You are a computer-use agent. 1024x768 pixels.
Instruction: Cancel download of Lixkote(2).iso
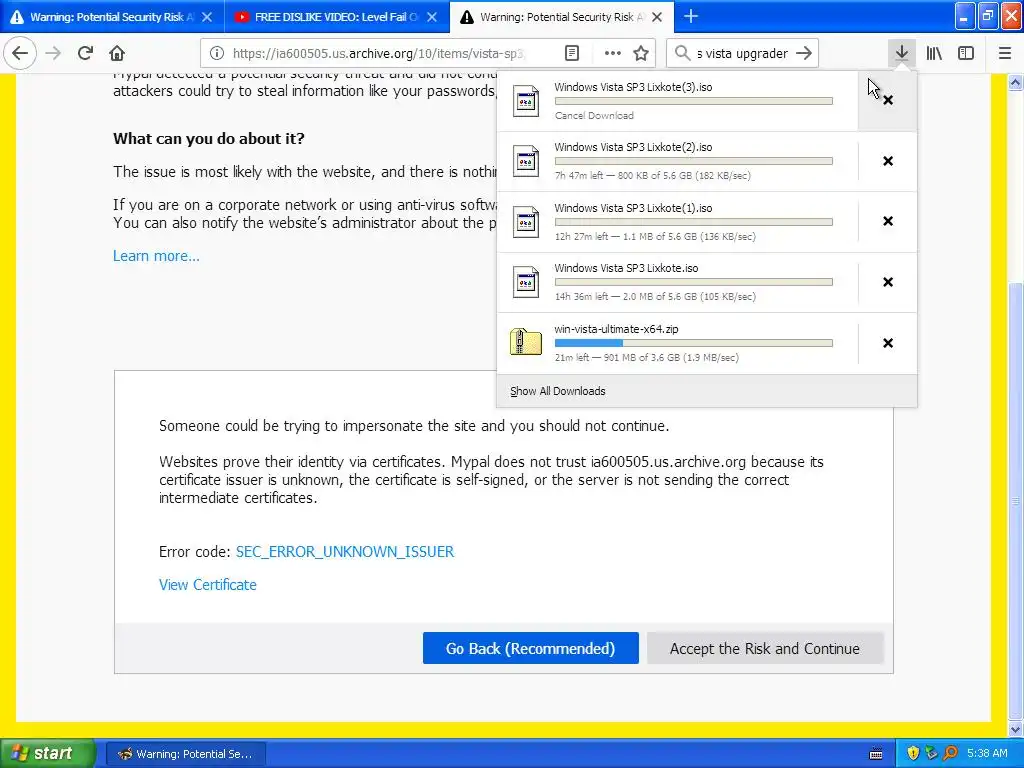[x=888, y=161]
